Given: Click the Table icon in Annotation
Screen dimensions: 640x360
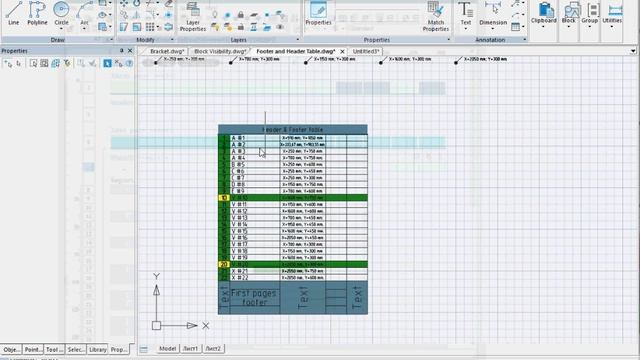Looking at the screenshot, I should (x=516, y=27).
